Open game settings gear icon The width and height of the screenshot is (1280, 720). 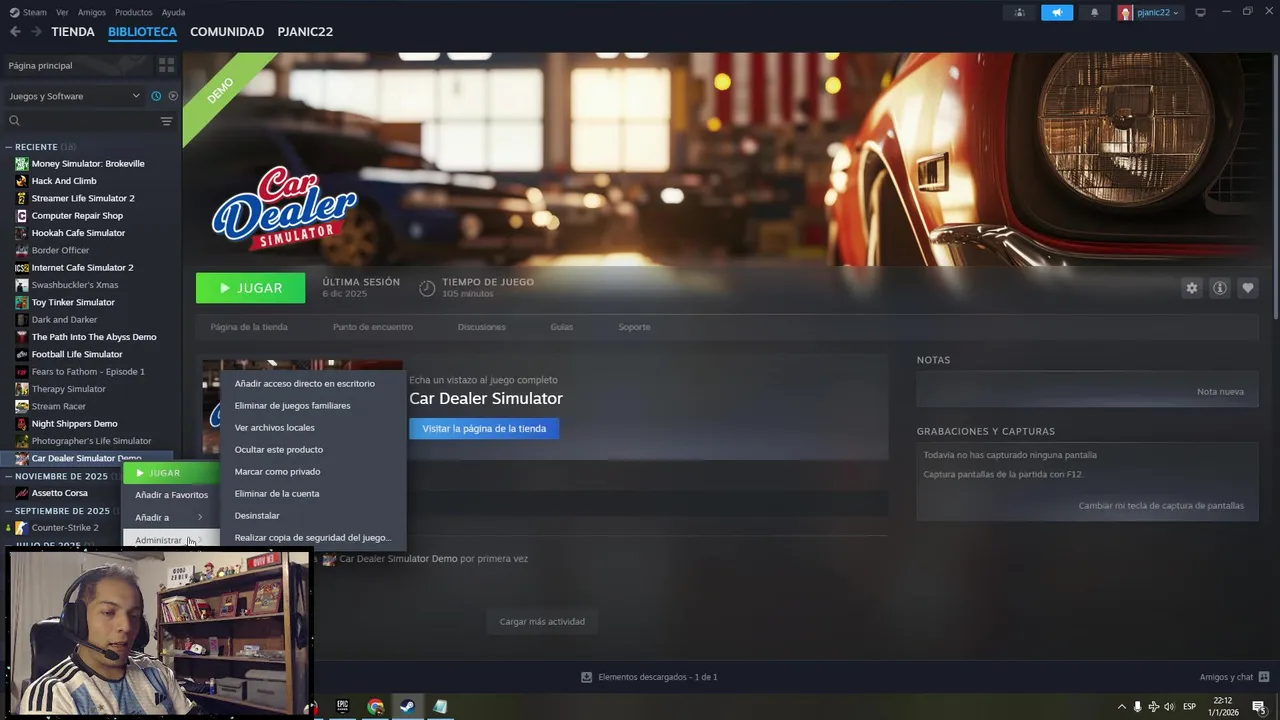tap(1191, 288)
